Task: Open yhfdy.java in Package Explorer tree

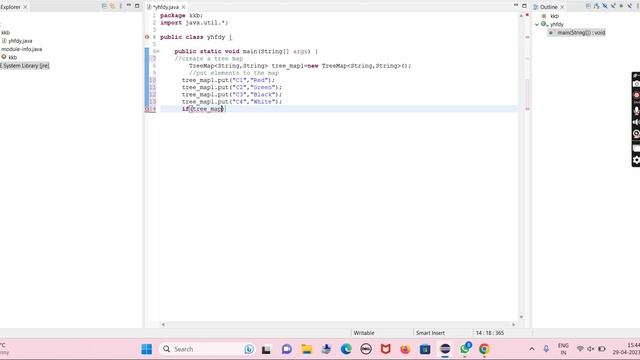Action: [x=17, y=41]
